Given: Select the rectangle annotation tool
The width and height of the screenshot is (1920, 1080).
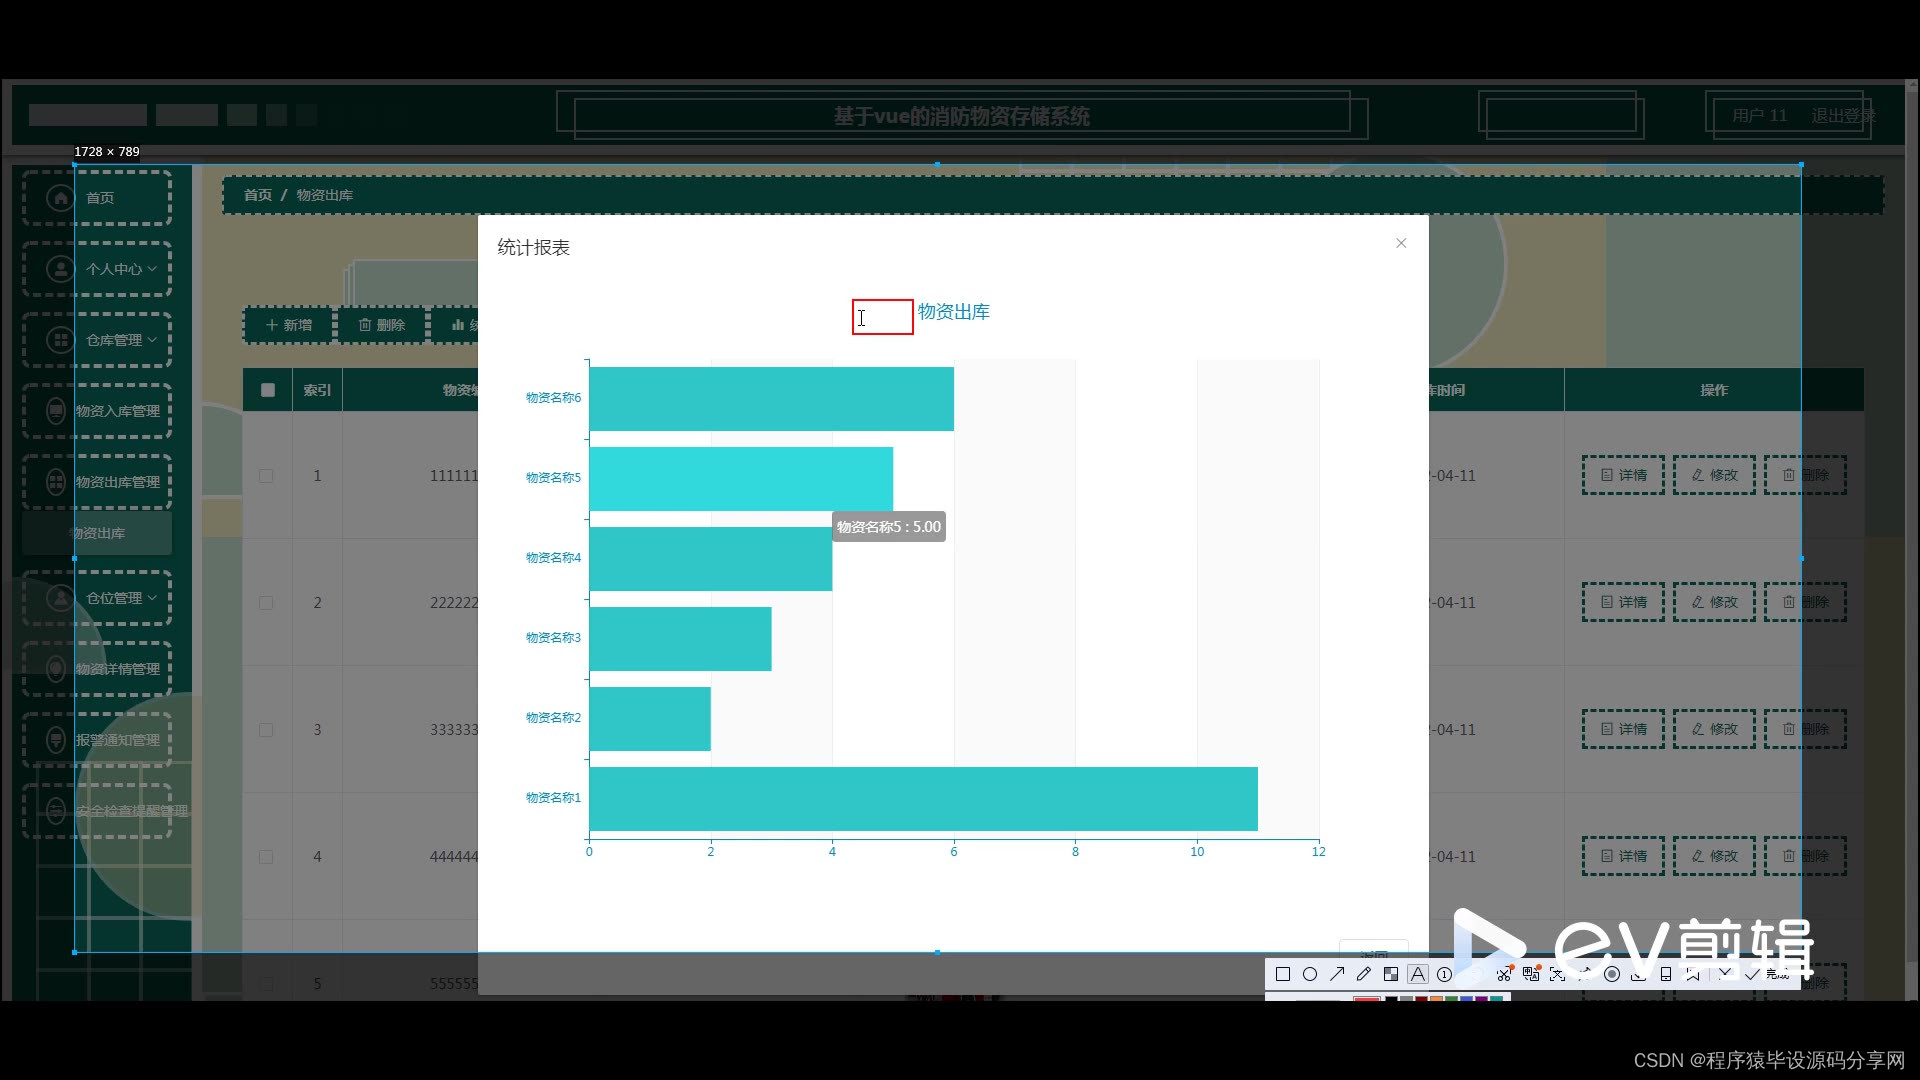Looking at the screenshot, I should (x=1283, y=974).
